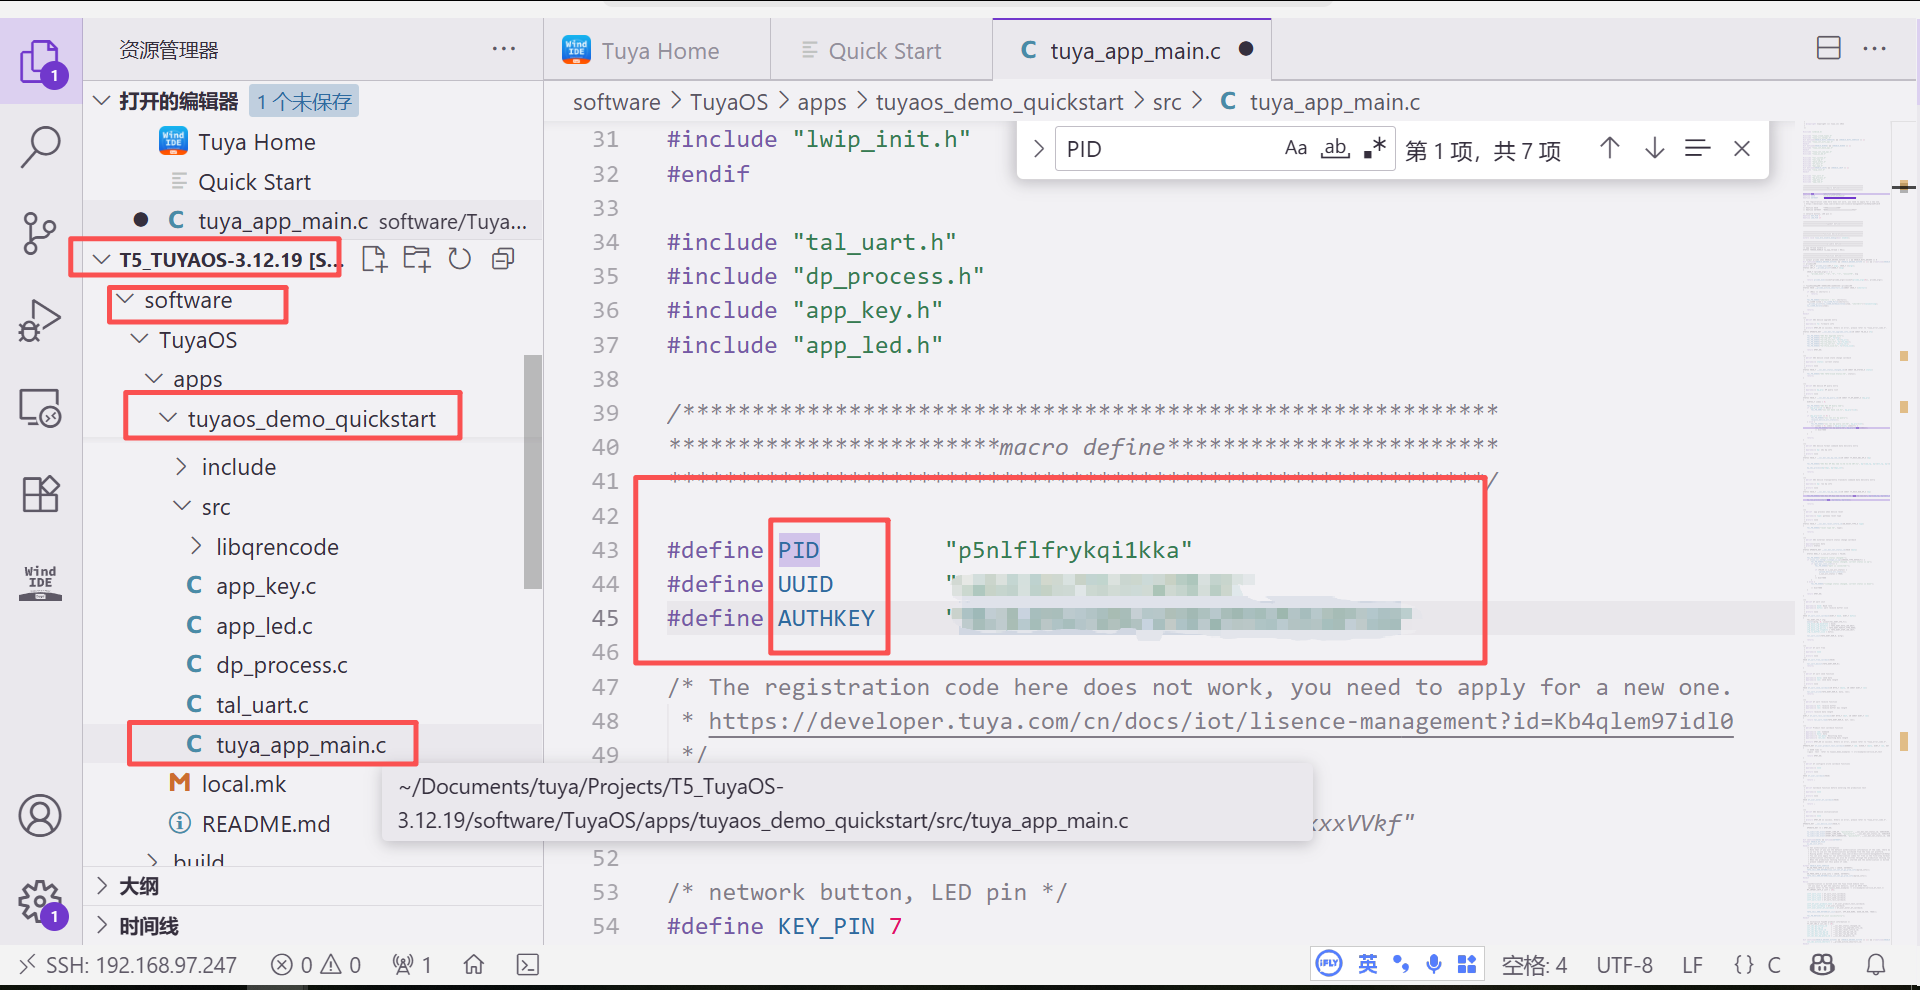Toggle match case in find widget
1920x990 pixels.
(x=1296, y=148)
